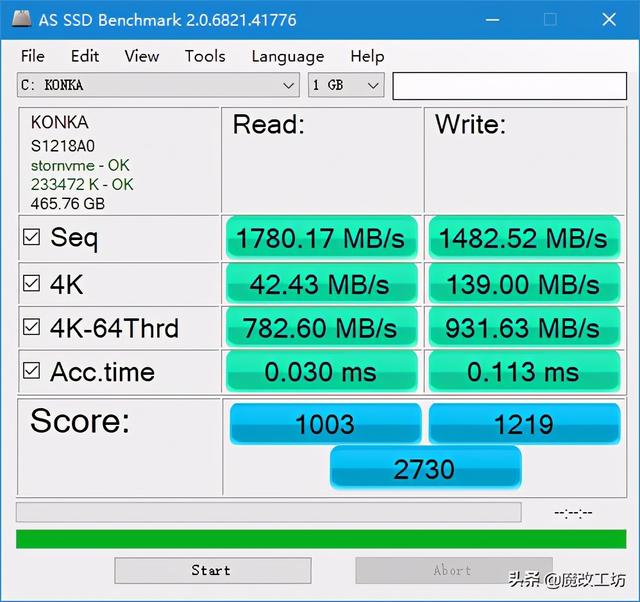Click Seq read result 1780.17 MB/s
The height and width of the screenshot is (602, 640).
pyautogui.click(x=322, y=238)
